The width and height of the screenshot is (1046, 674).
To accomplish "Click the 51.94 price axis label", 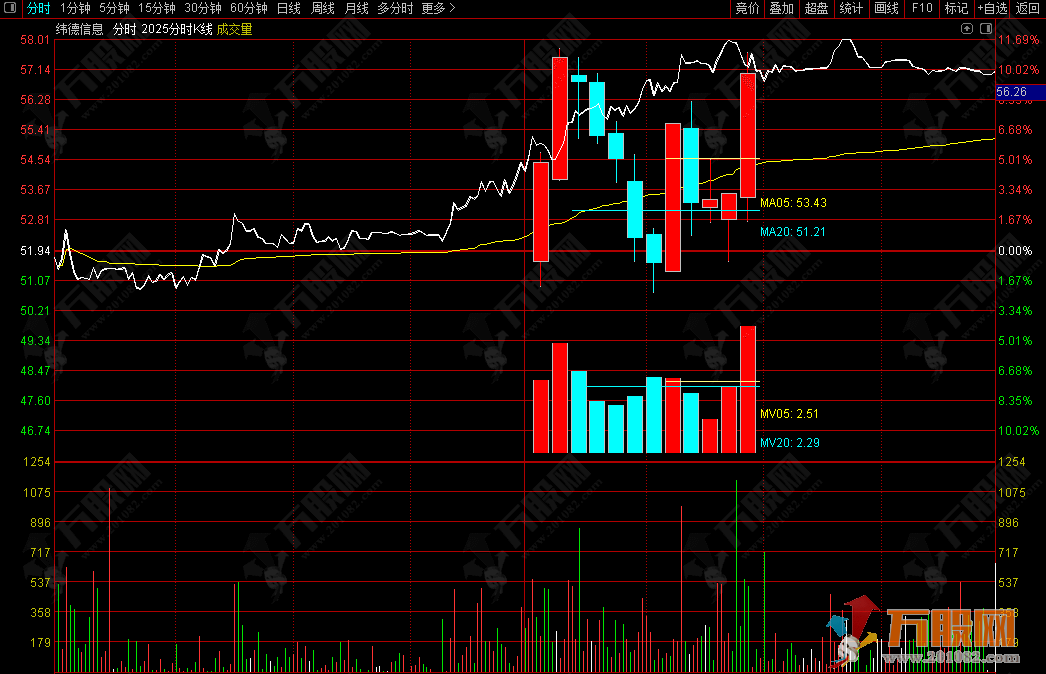I will [35, 250].
